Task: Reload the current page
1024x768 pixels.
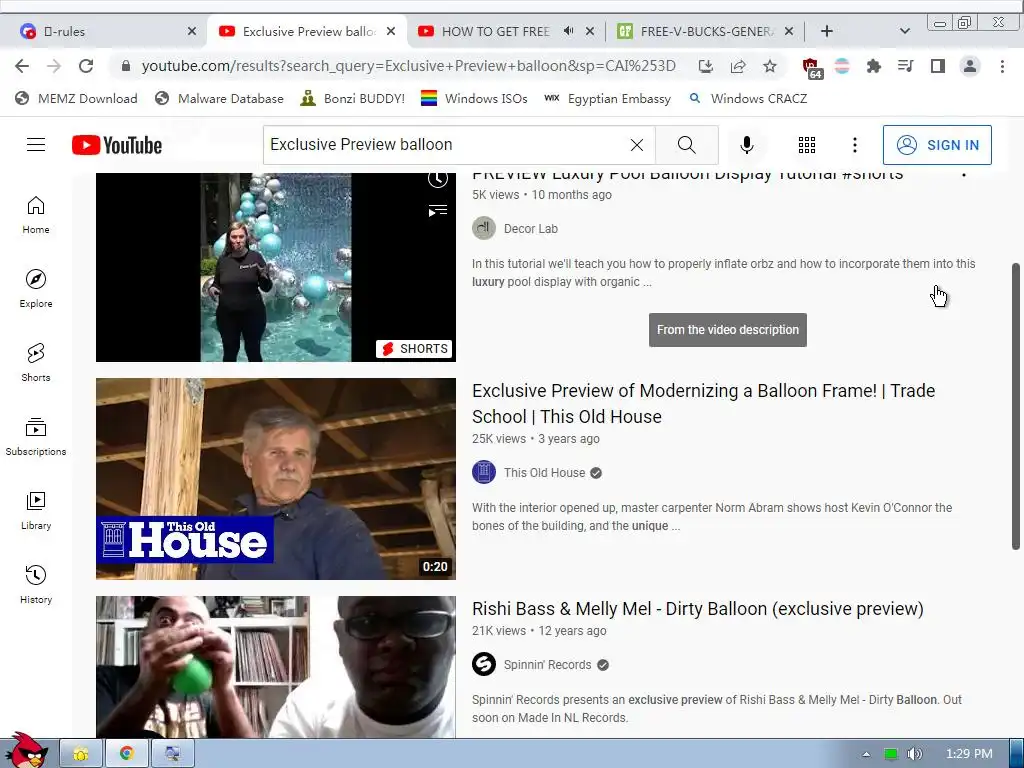Action: 86,66
